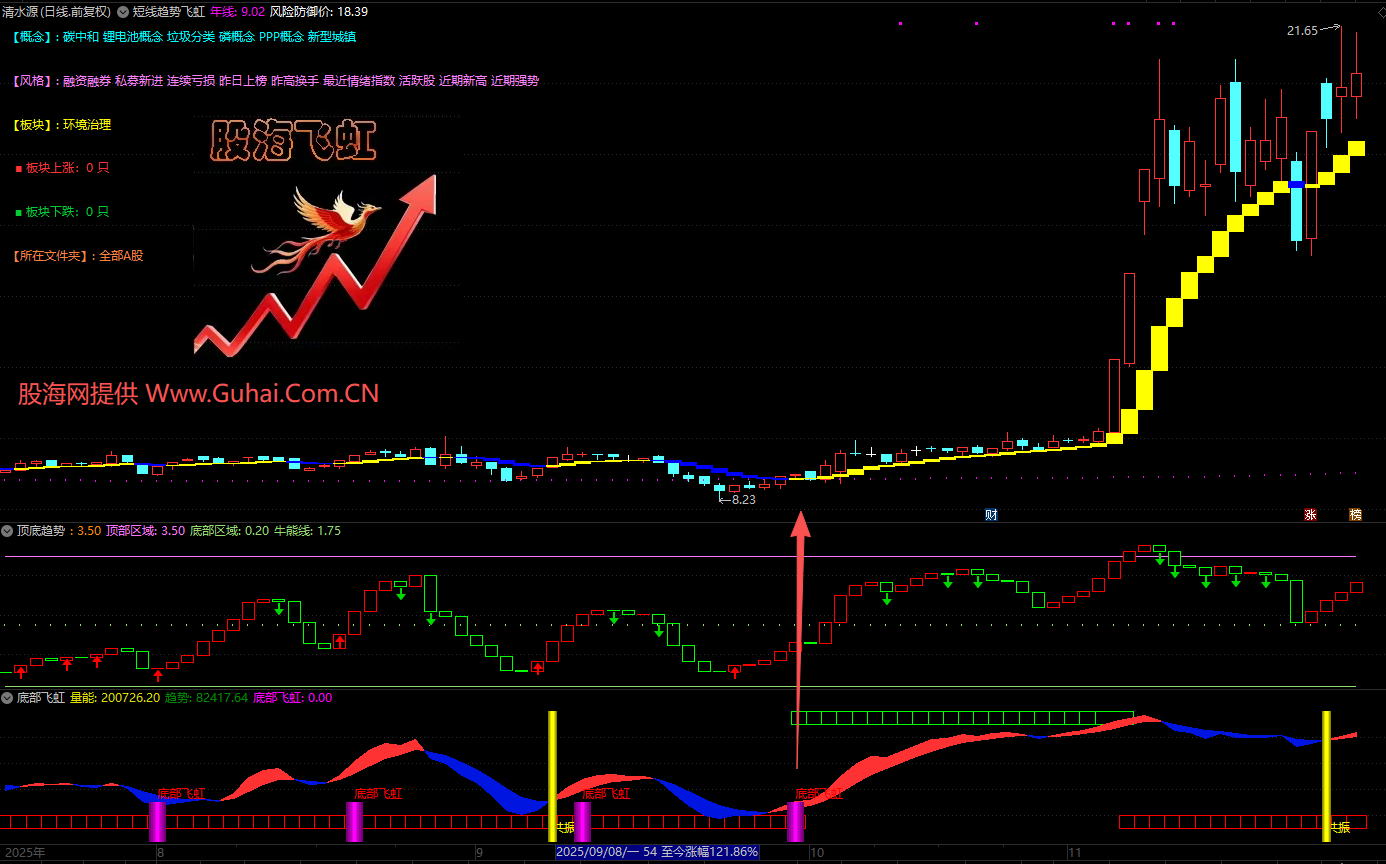1386x864 pixels.
Task: Open the 环境治理 sector link
Action: [87, 125]
